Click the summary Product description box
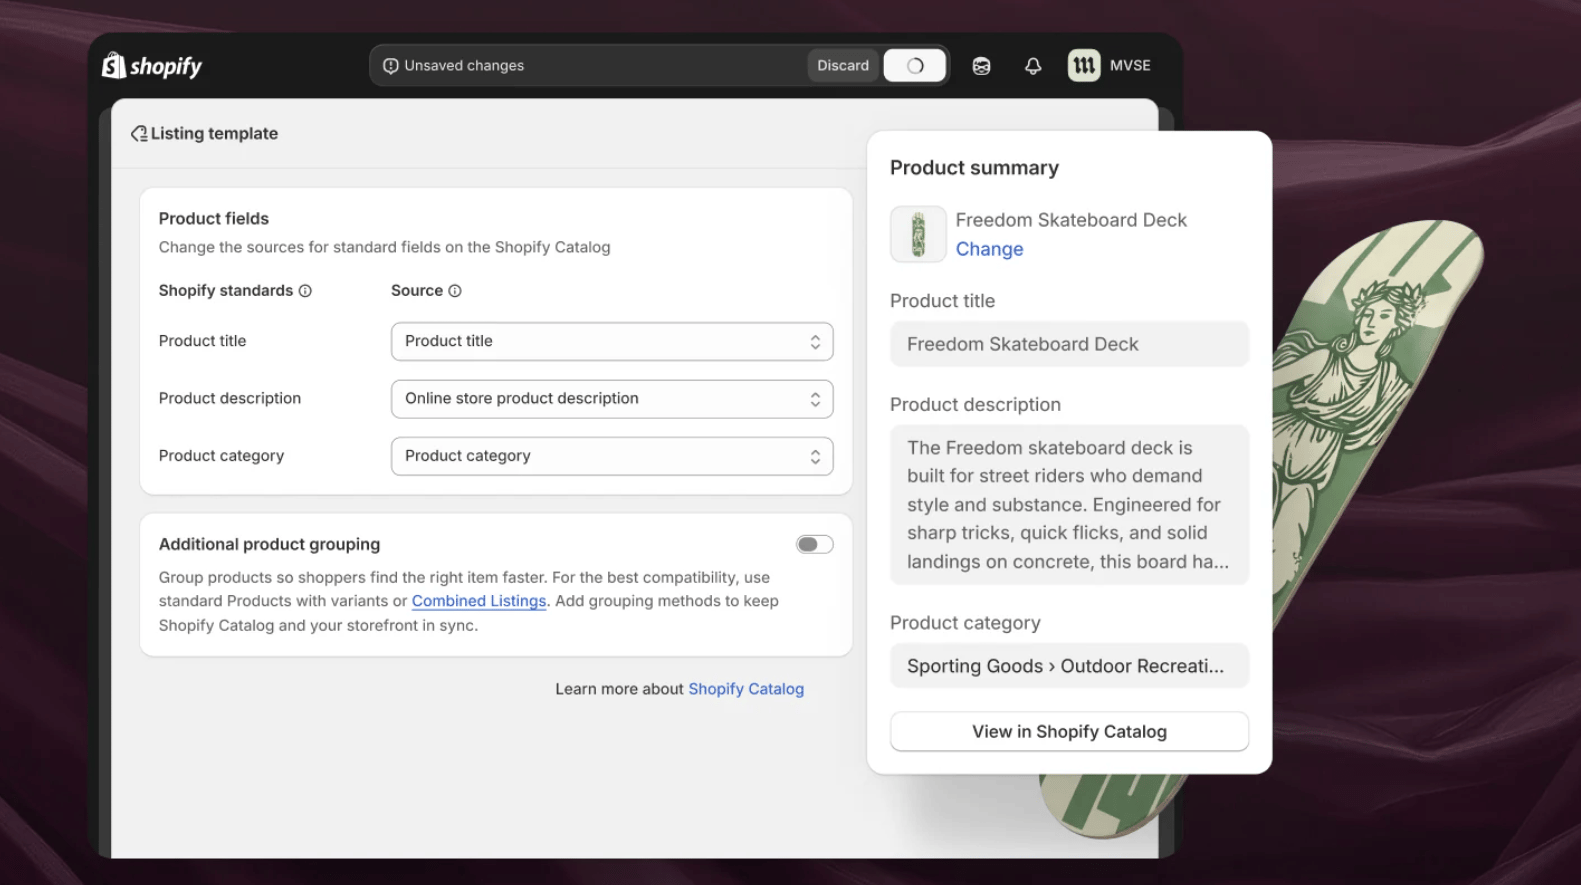This screenshot has width=1581, height=885. point(1069,505)
